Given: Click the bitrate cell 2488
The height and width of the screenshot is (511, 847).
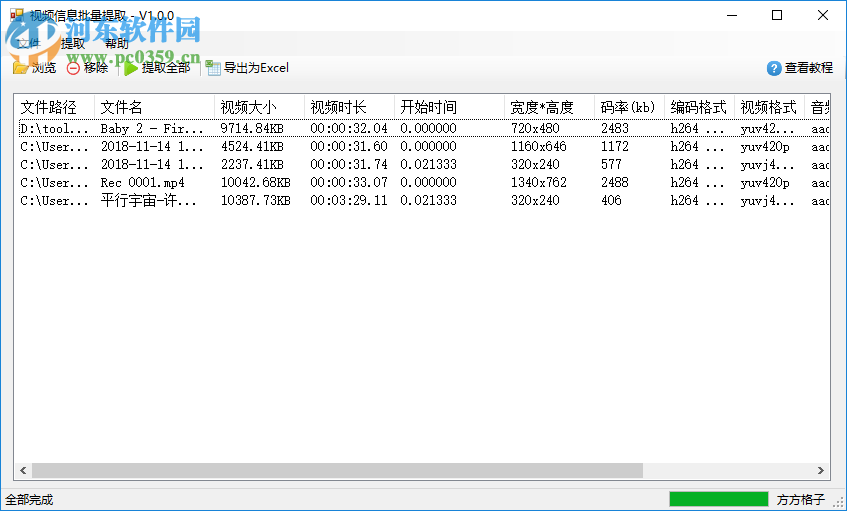Looking at the screenshot, I should 615,183.
